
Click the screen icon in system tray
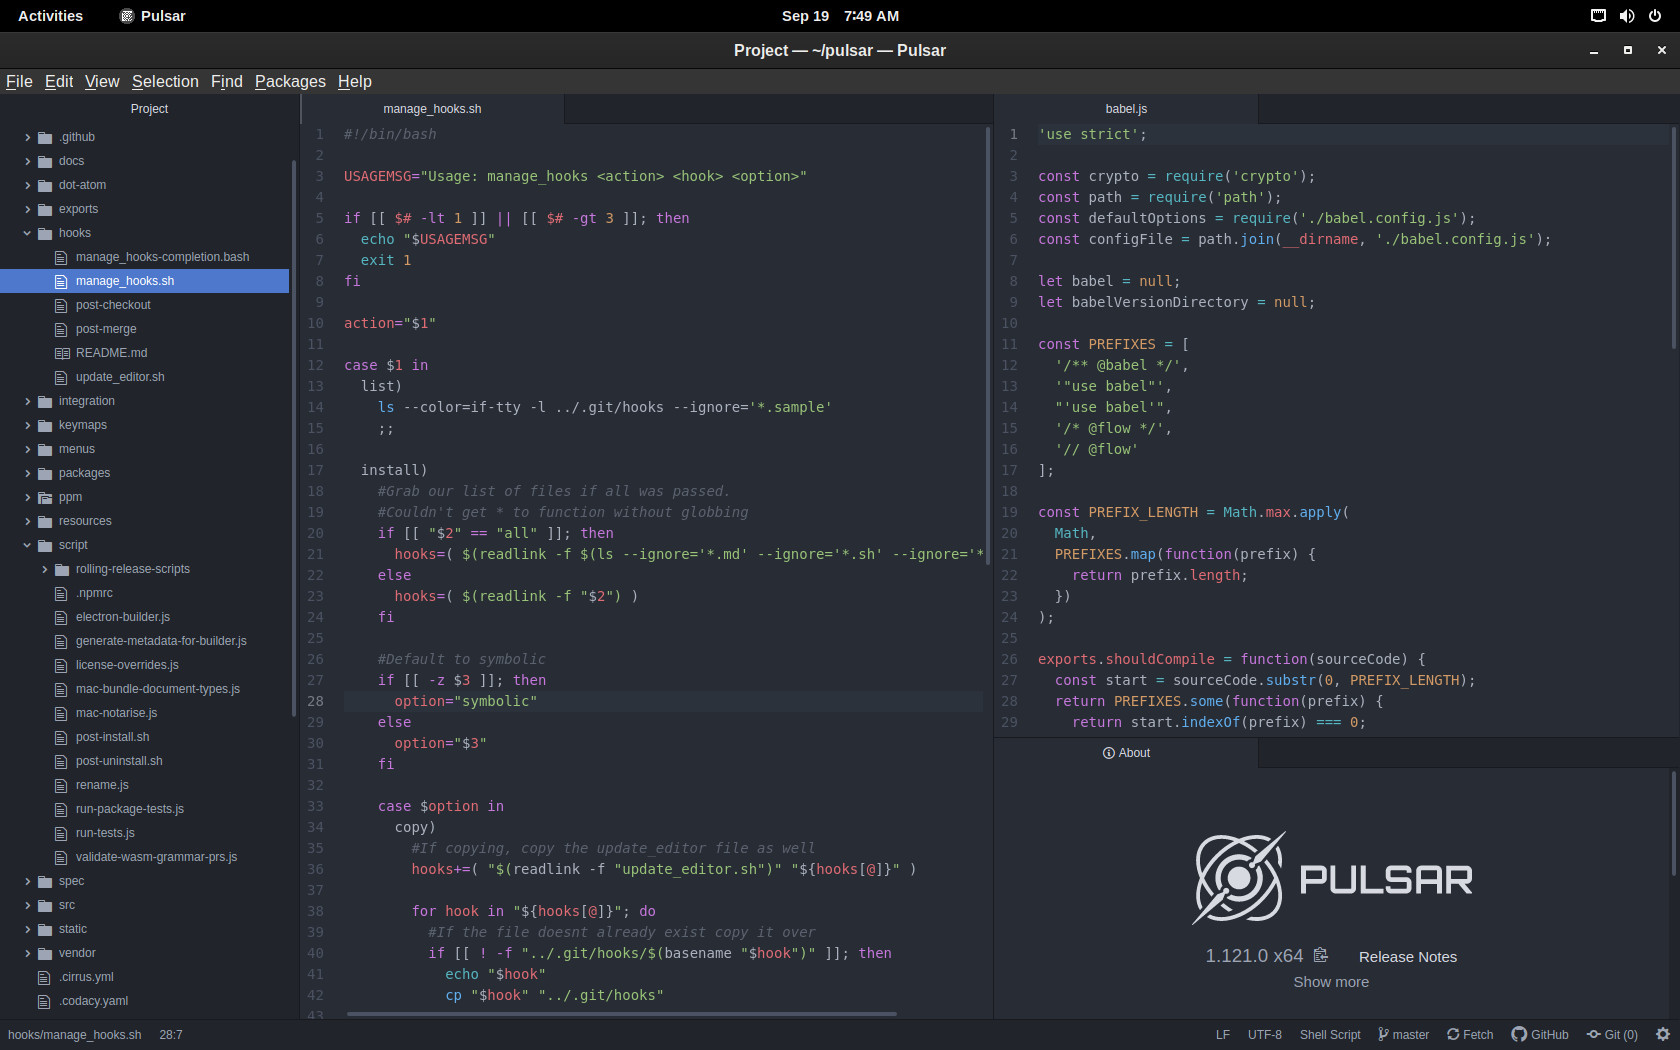click(1598, 16)
